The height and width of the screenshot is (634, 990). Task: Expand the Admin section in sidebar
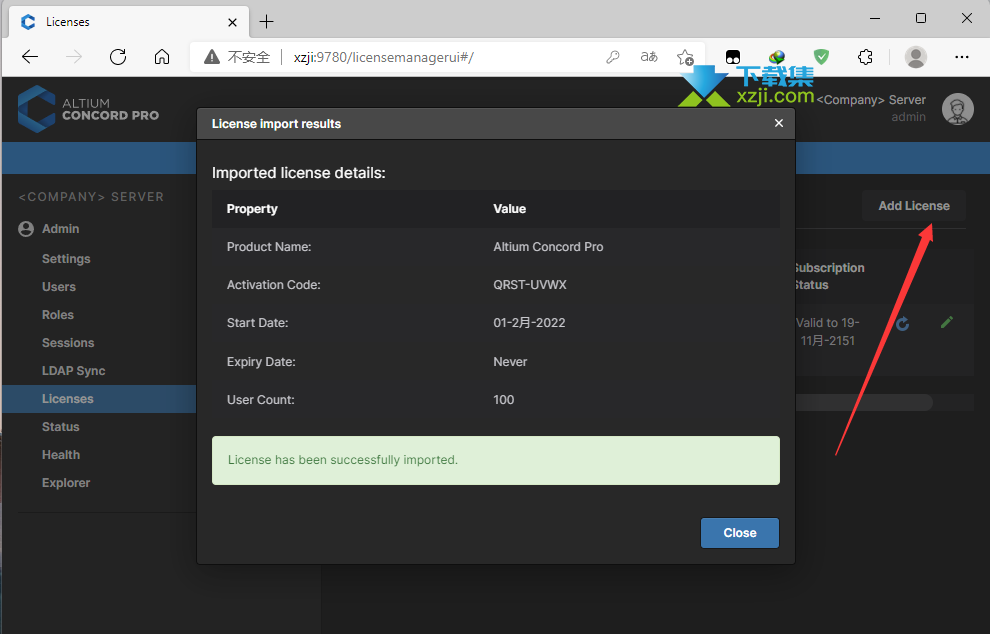[x=61, y=229]
